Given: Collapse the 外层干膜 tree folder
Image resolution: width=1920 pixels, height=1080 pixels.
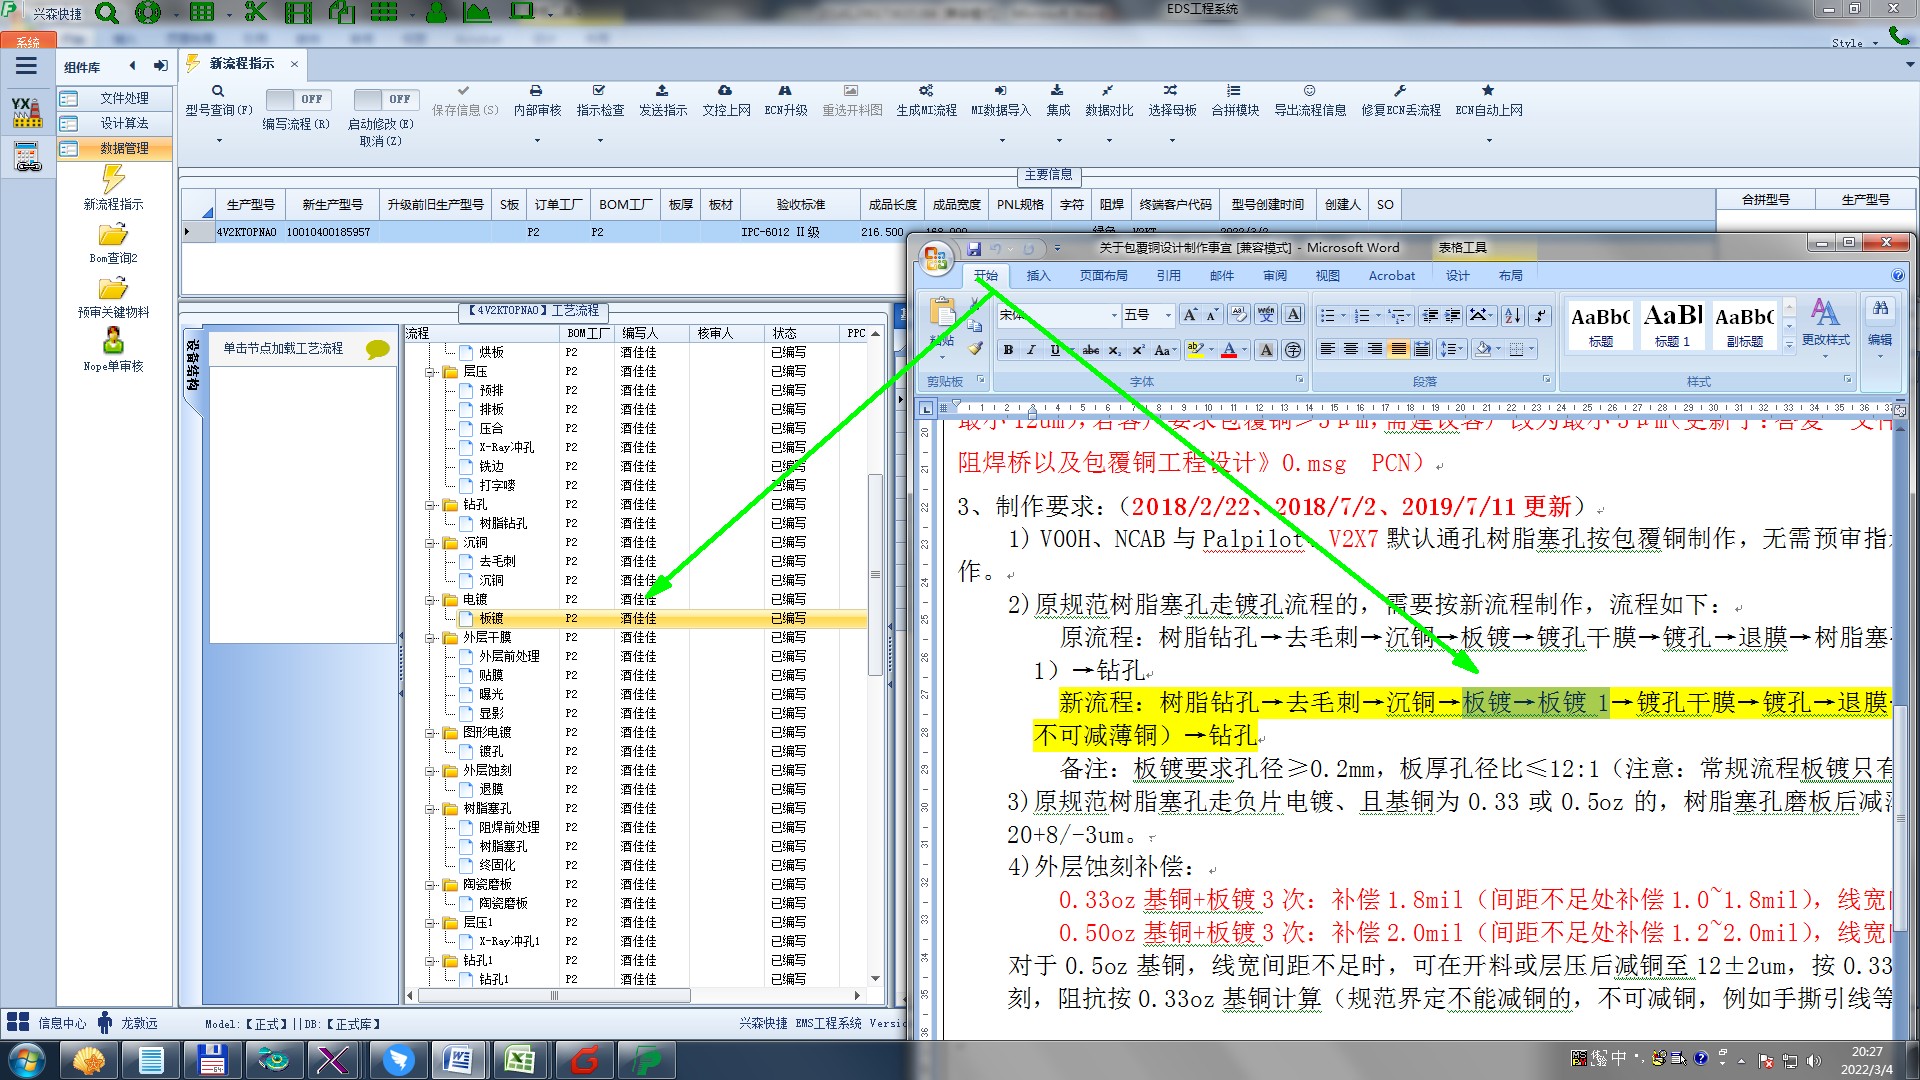Looking at the screenshot, I should 430,637.
